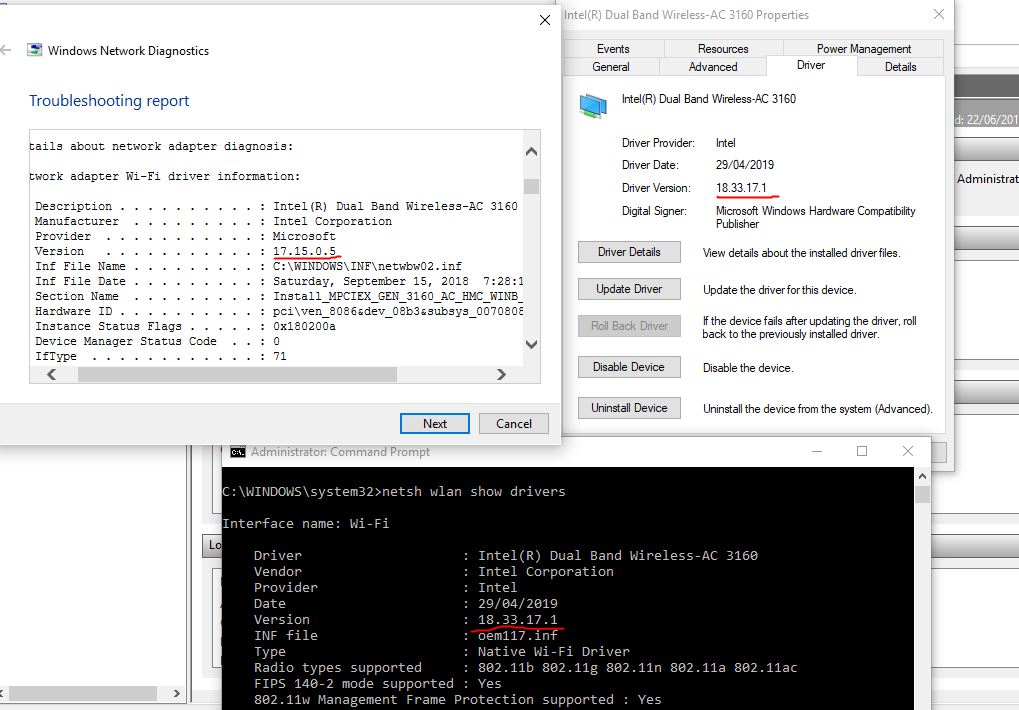Viewport: 1019px width, 710px height.
Task: Click the Hardware ID line in the report
Action: pyautogui.click(x=279, y=311)
